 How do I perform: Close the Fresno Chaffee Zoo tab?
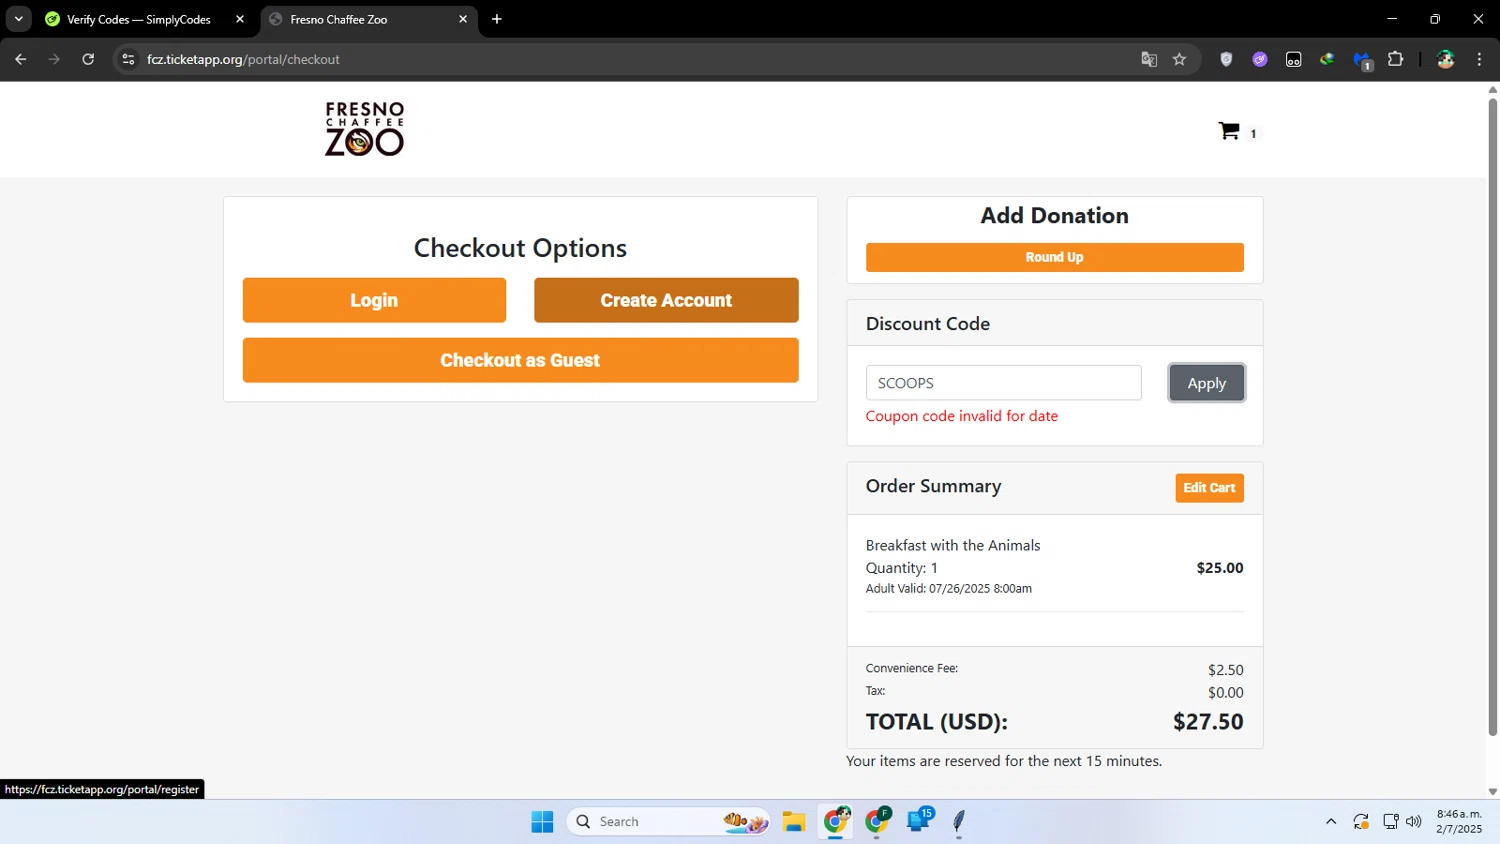click(x=463, y=19)
